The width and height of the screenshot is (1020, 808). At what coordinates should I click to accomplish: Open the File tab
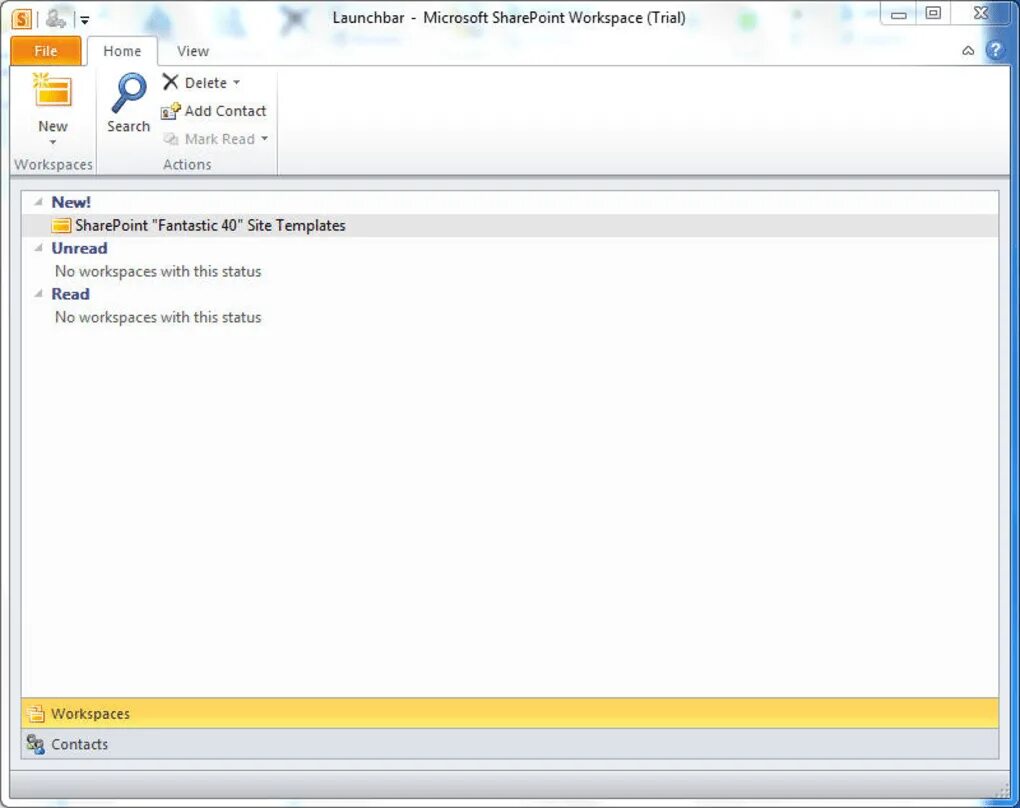[46, 51]
